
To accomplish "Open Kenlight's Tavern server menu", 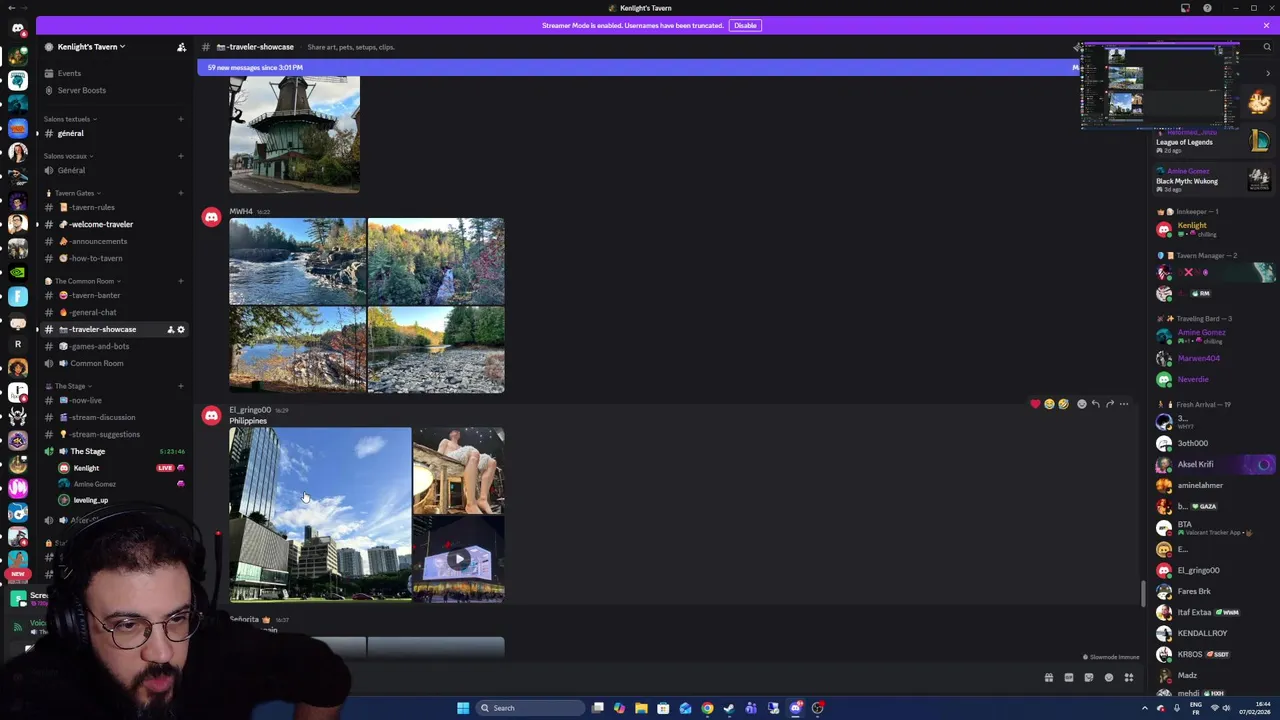I will [x=91, y=47].
